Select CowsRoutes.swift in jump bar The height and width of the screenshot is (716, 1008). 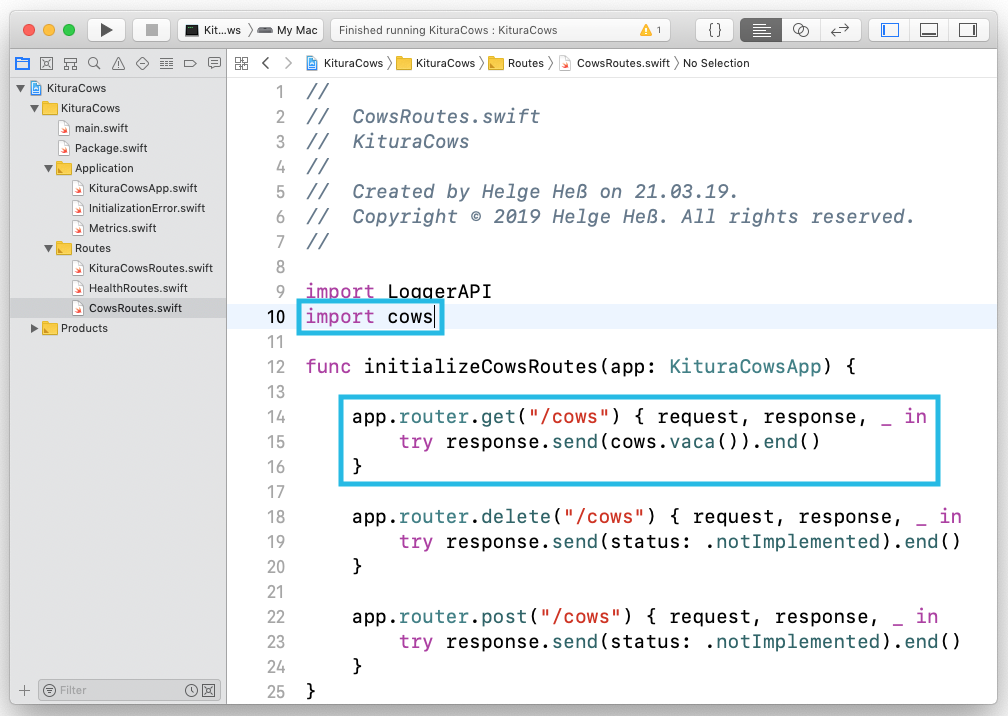pos(615,63)
